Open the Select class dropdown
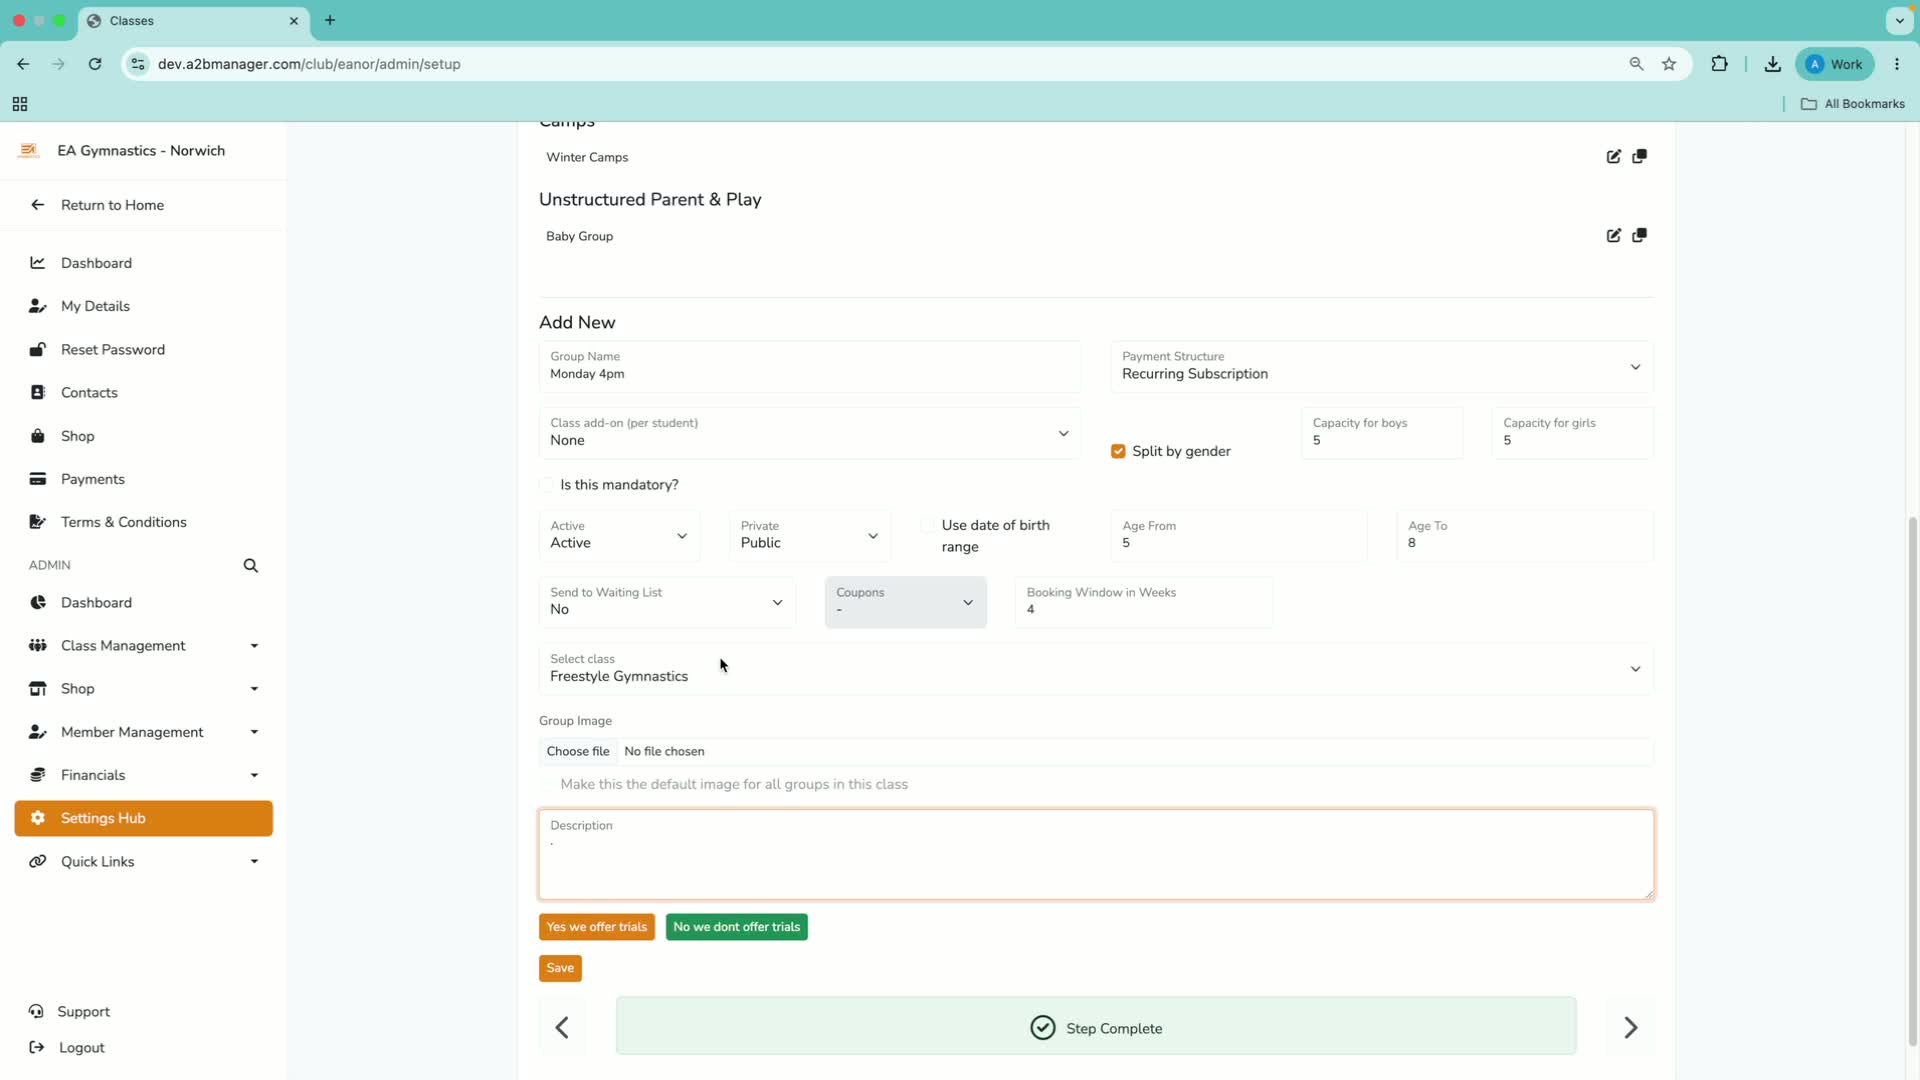The image size is (1920, 1080). [x=1095, y=669]
